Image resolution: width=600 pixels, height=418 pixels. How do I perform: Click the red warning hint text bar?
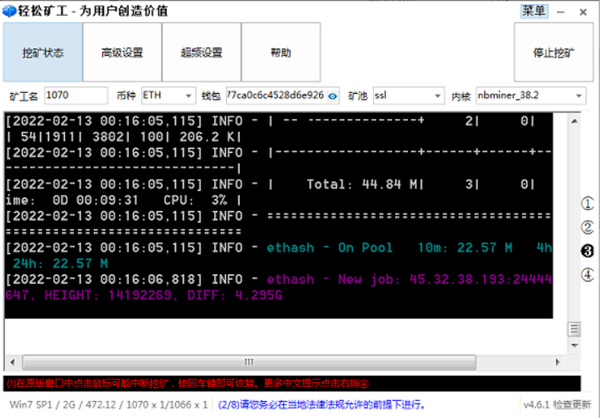tap(292, 384)
